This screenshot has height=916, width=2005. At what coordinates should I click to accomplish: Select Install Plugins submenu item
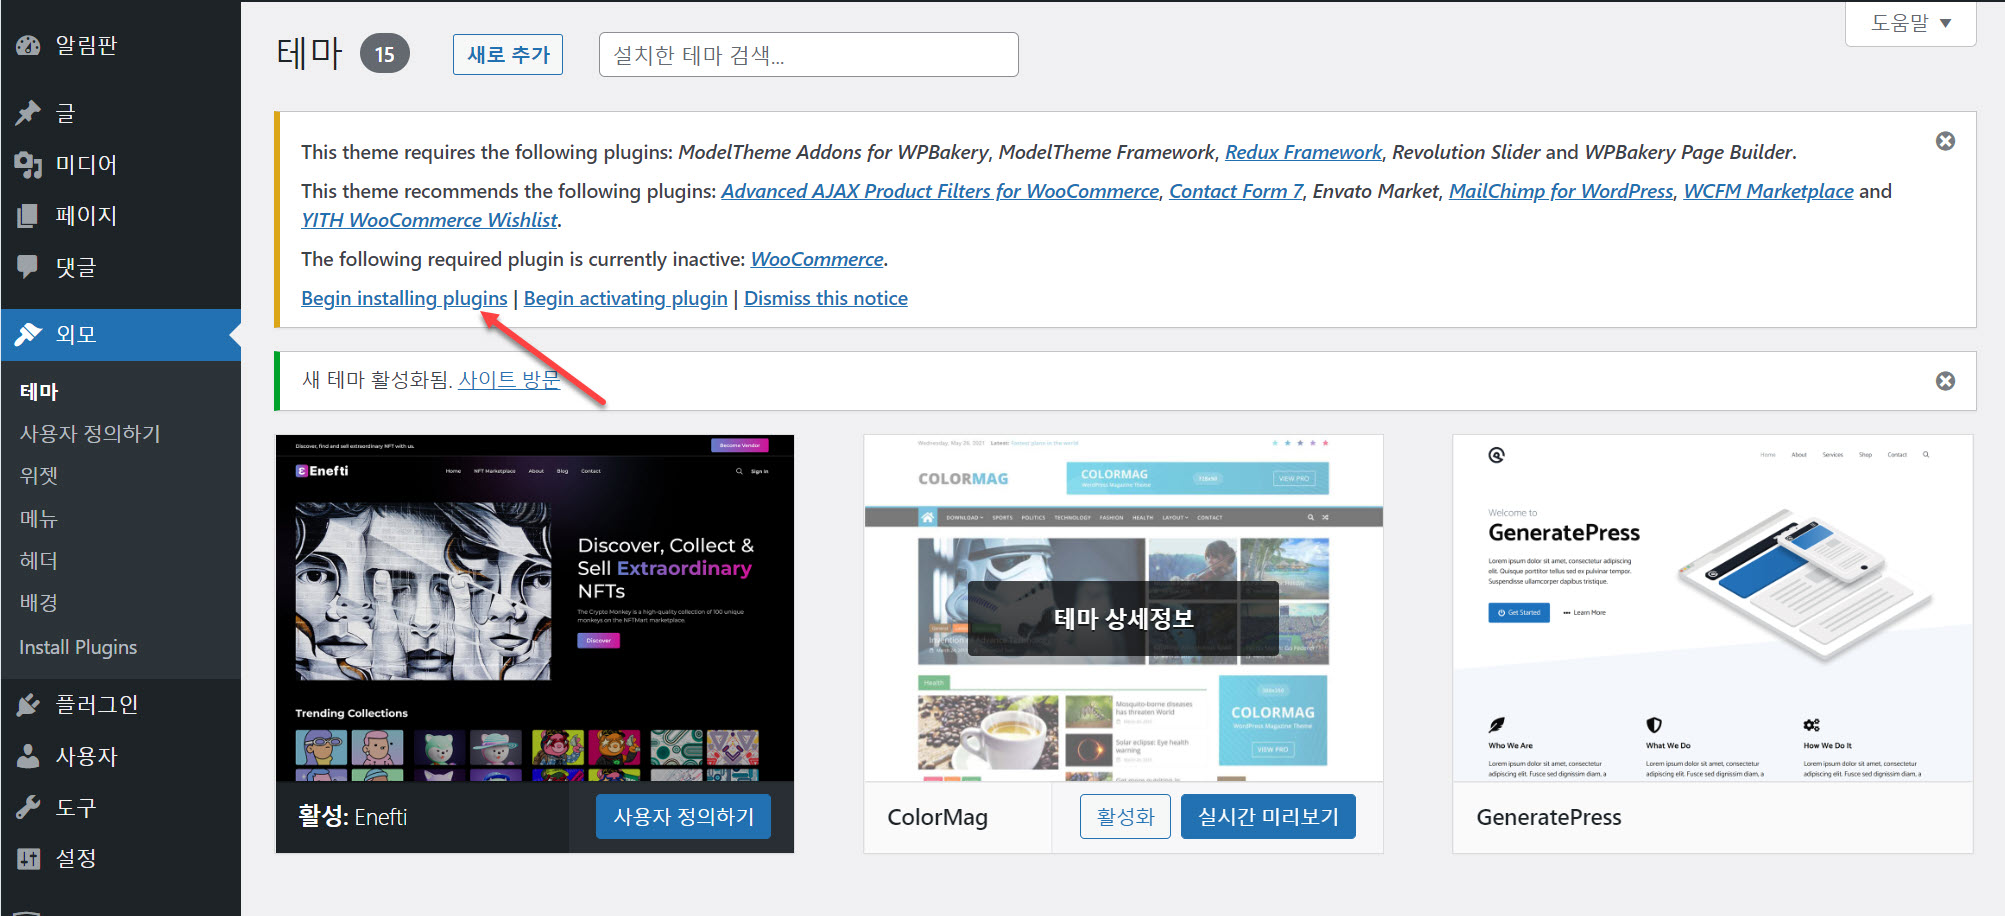pos(78,647)
